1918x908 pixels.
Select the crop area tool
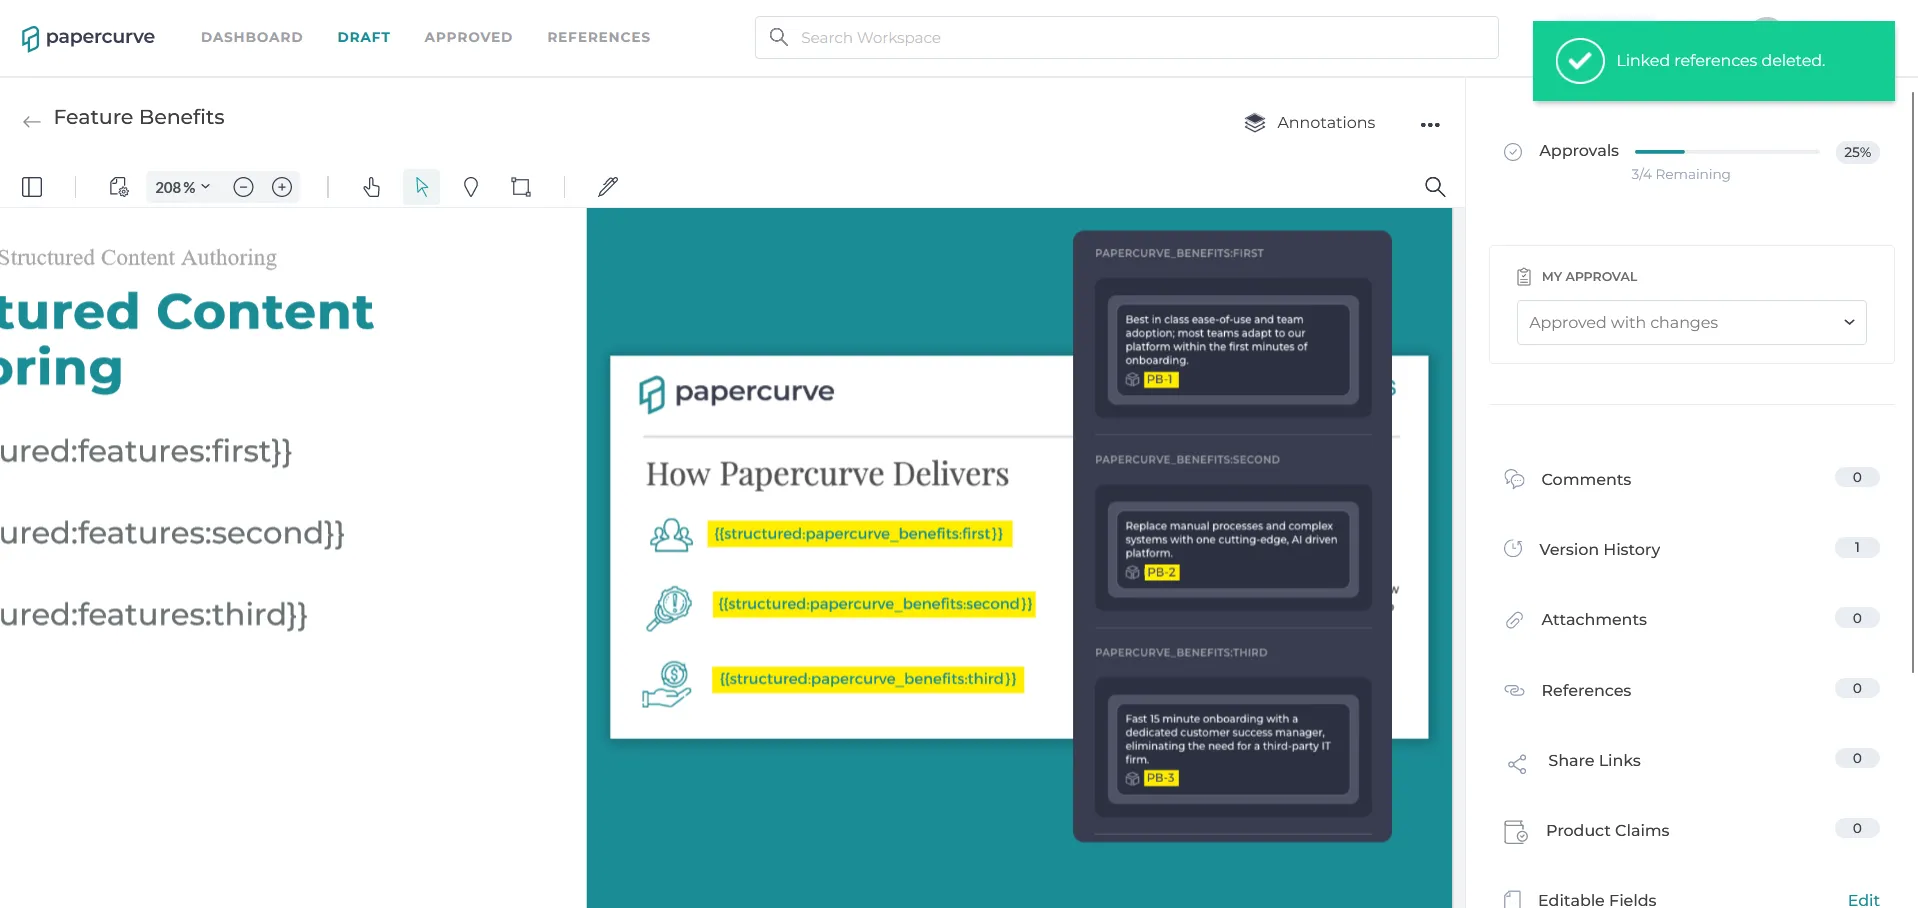[521, 187]
